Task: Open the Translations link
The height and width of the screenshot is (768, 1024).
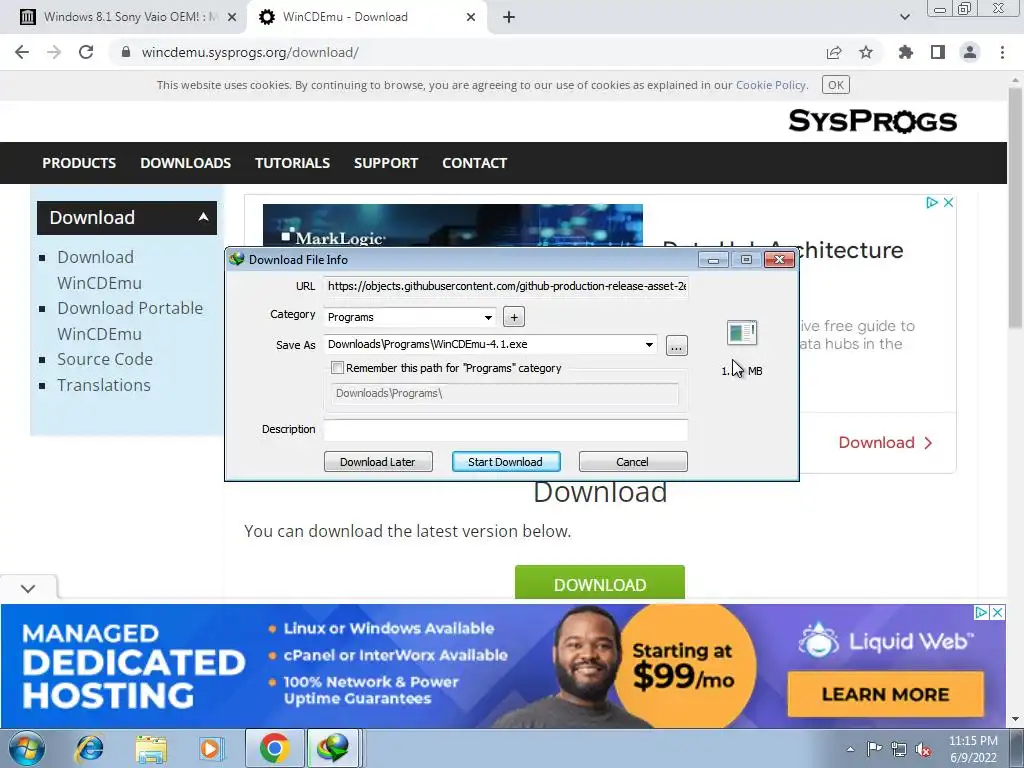Action: point(103,385)
